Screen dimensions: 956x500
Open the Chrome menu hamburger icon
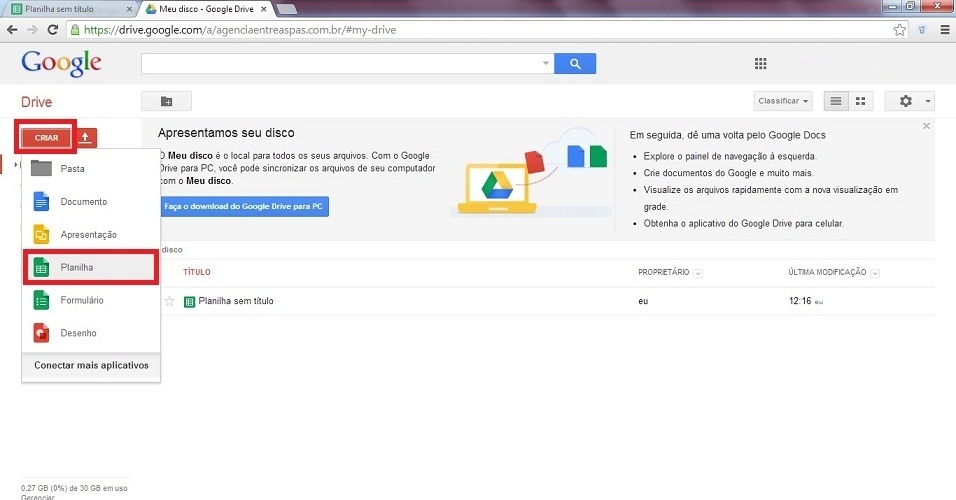click(944, 29)
